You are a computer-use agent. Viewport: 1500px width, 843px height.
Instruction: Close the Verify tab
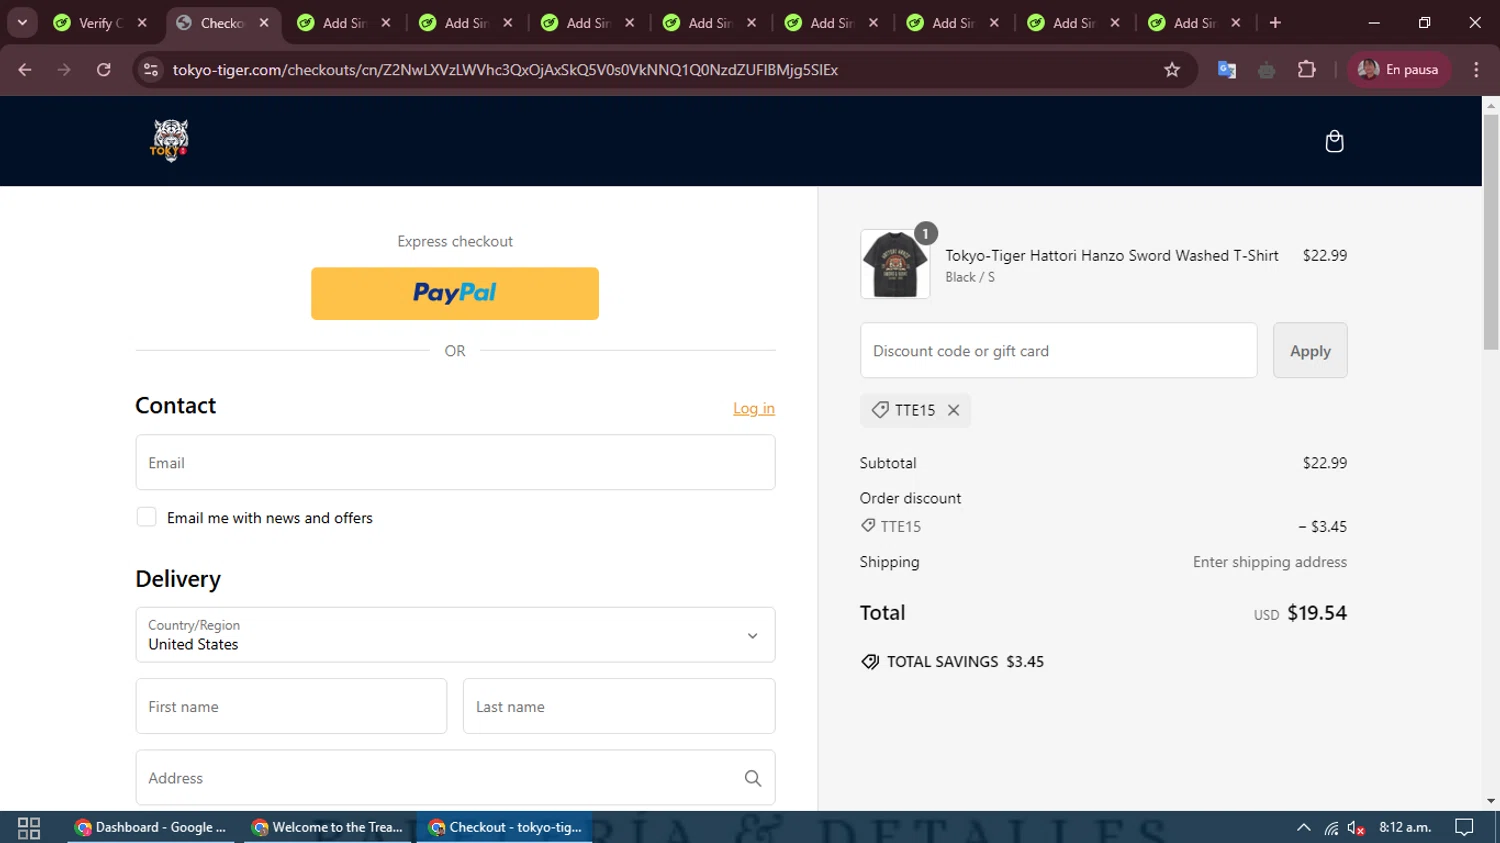click(x=142, y=22)
